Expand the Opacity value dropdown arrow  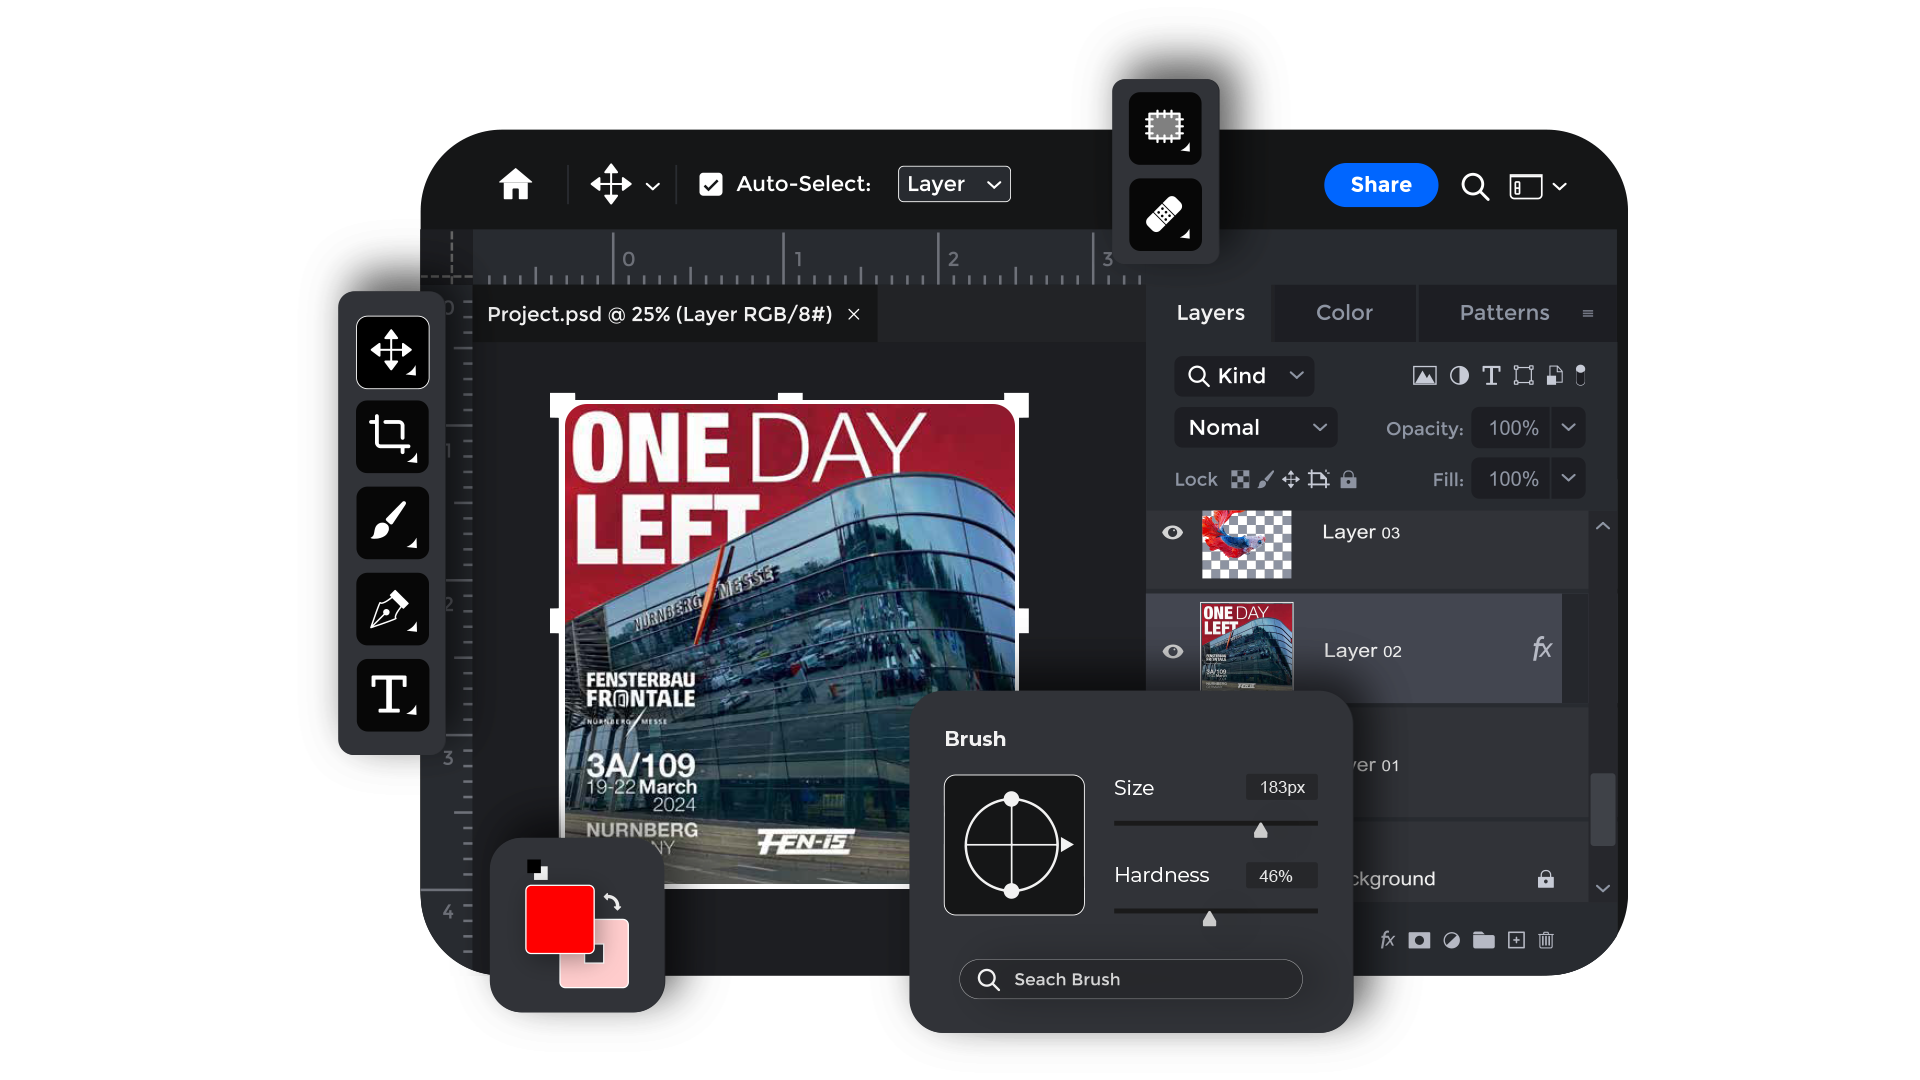(1568, 428)
